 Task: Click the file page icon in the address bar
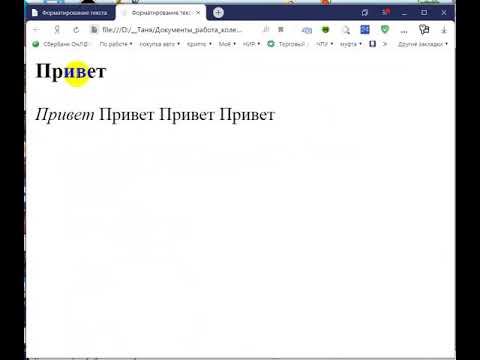(94, 30)
